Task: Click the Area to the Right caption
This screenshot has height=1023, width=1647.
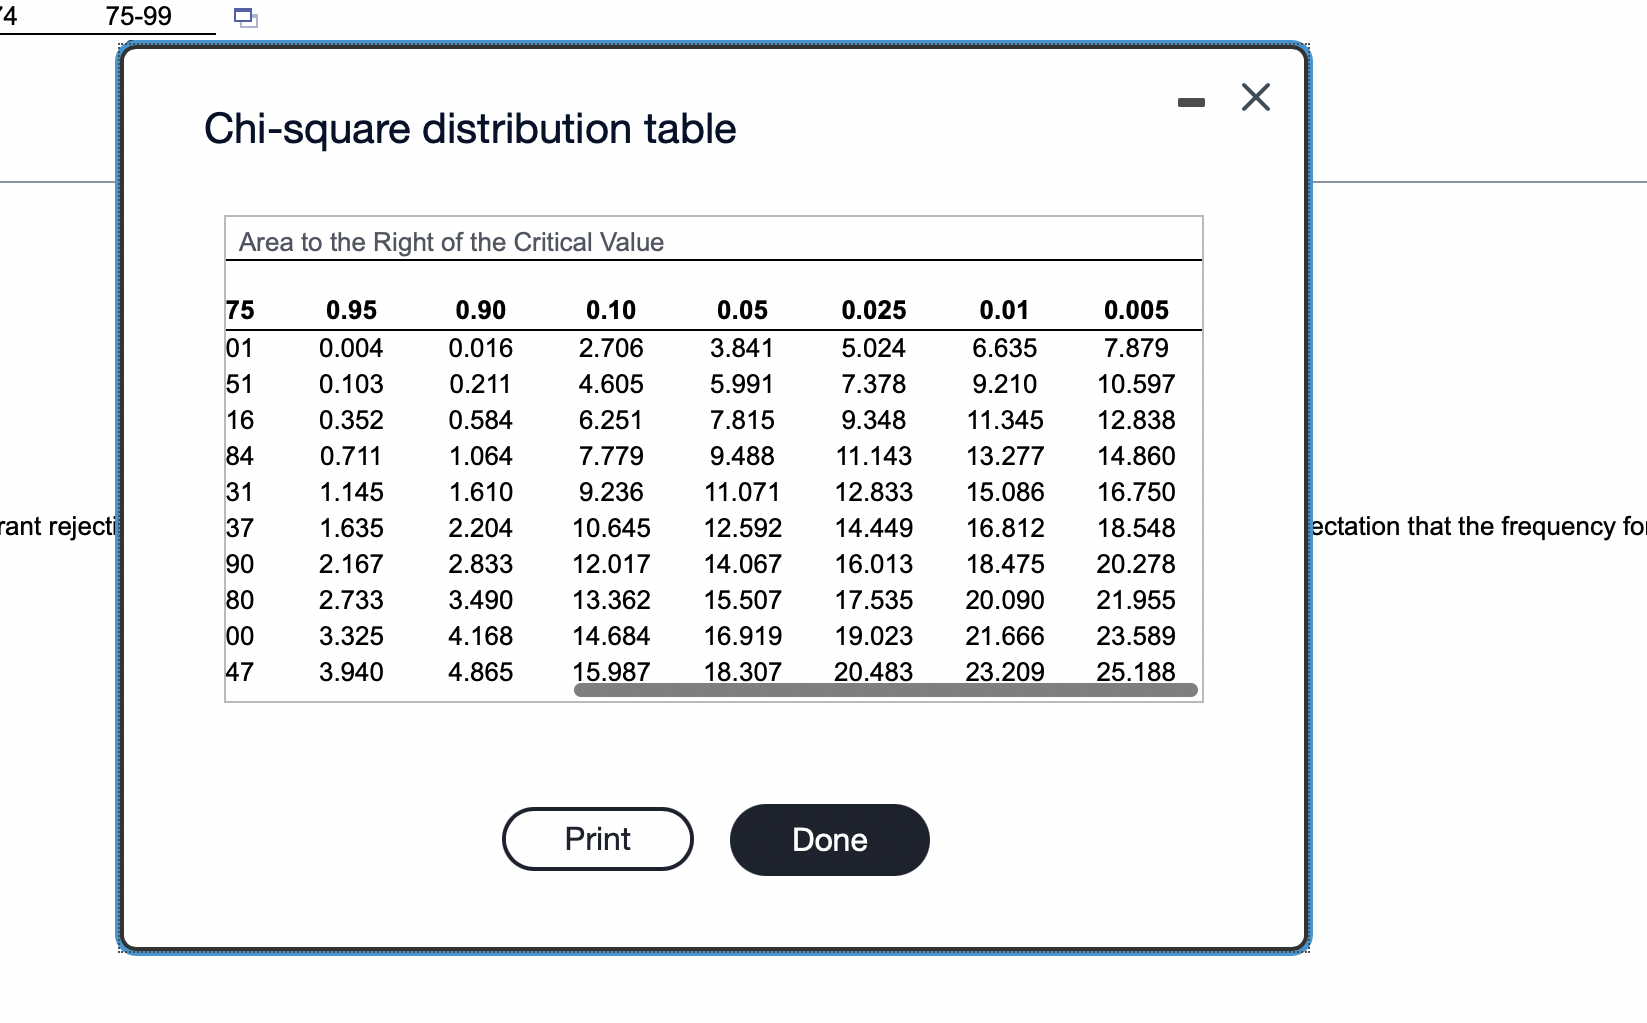Action: click(451, 242)
